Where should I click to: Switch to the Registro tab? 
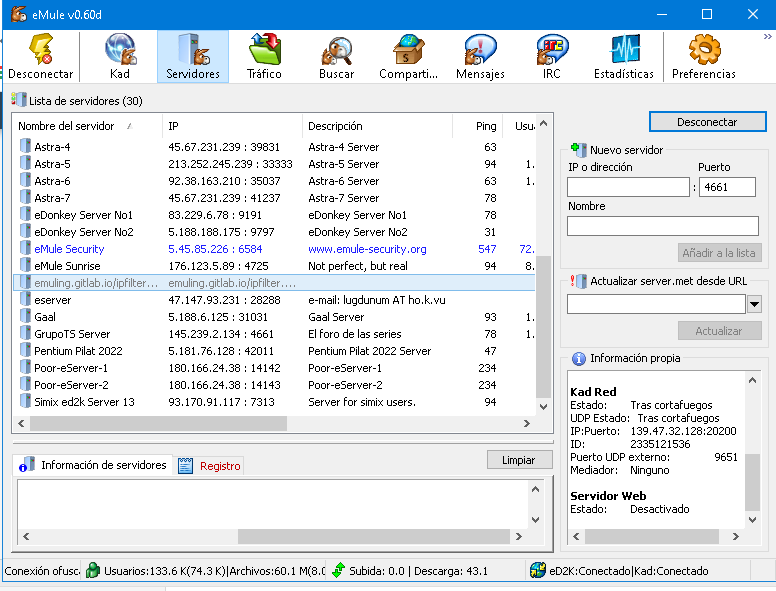(209, 466)
